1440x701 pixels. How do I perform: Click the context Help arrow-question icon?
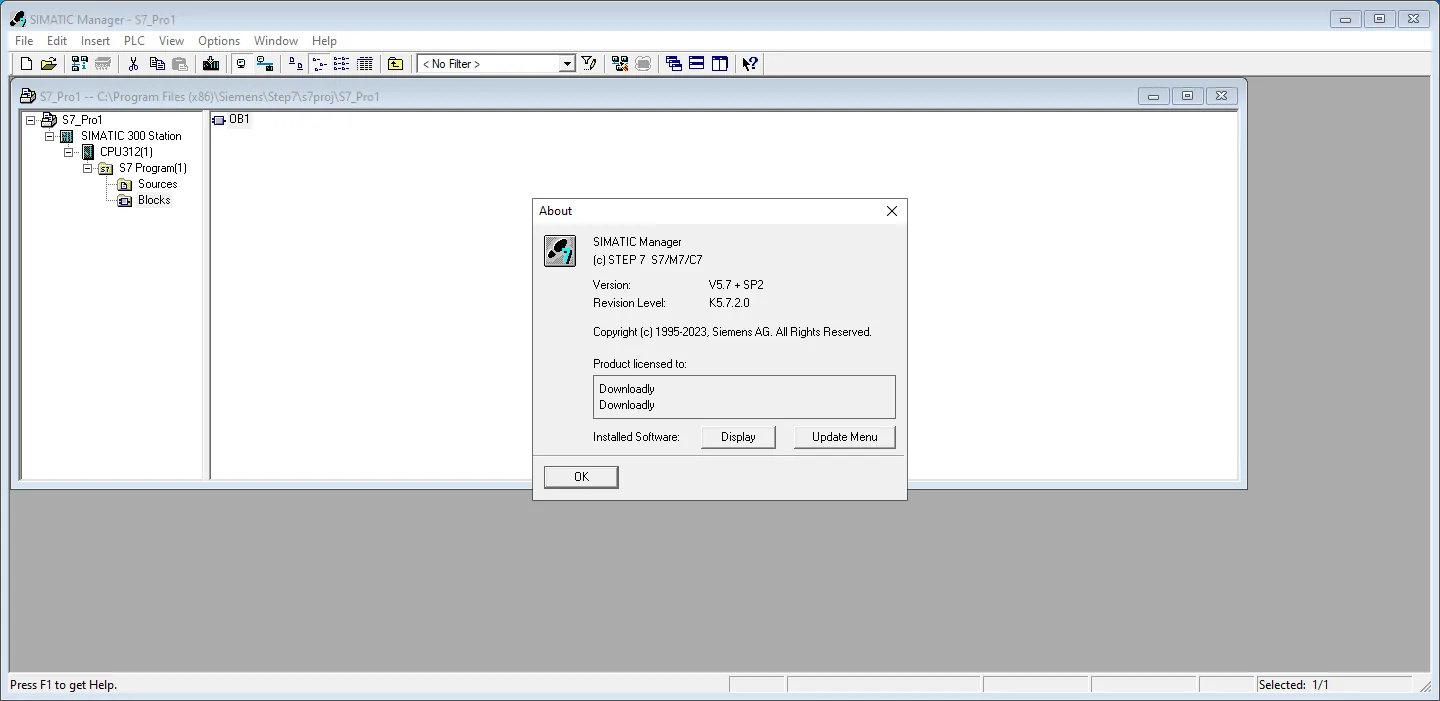pos(750,64)
